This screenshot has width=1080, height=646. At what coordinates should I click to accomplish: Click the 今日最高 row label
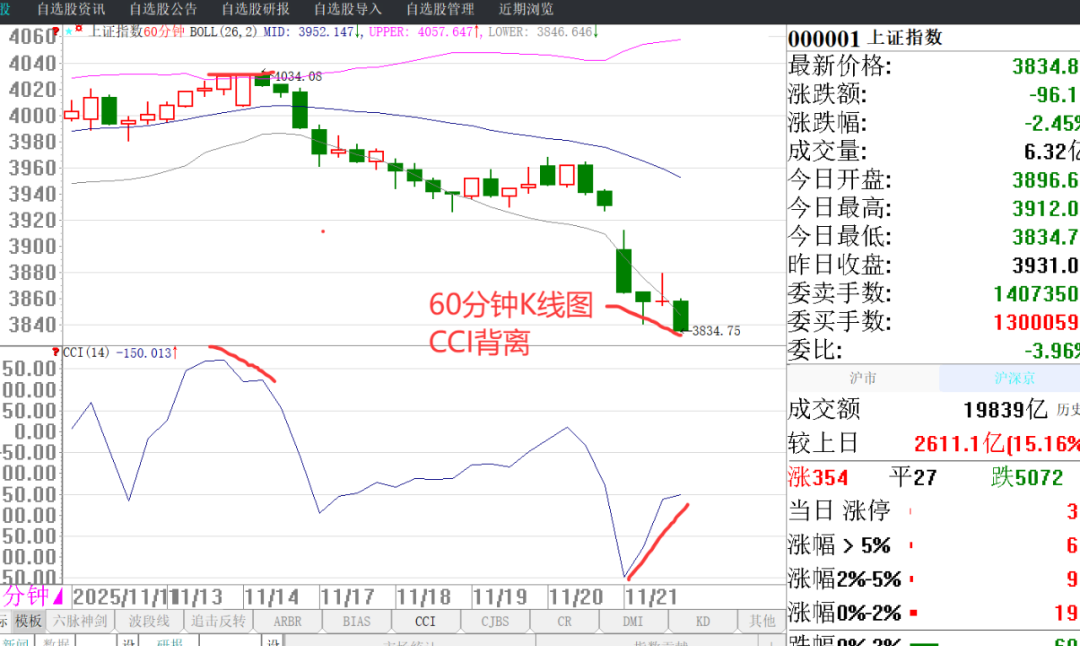[840, 208]
